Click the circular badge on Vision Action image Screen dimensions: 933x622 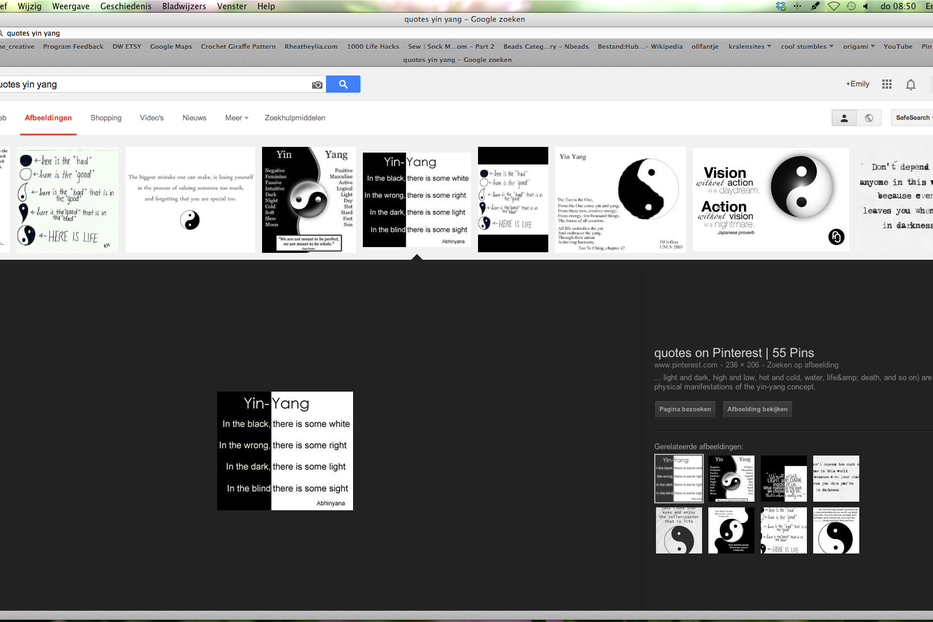(x=836, y=237)
